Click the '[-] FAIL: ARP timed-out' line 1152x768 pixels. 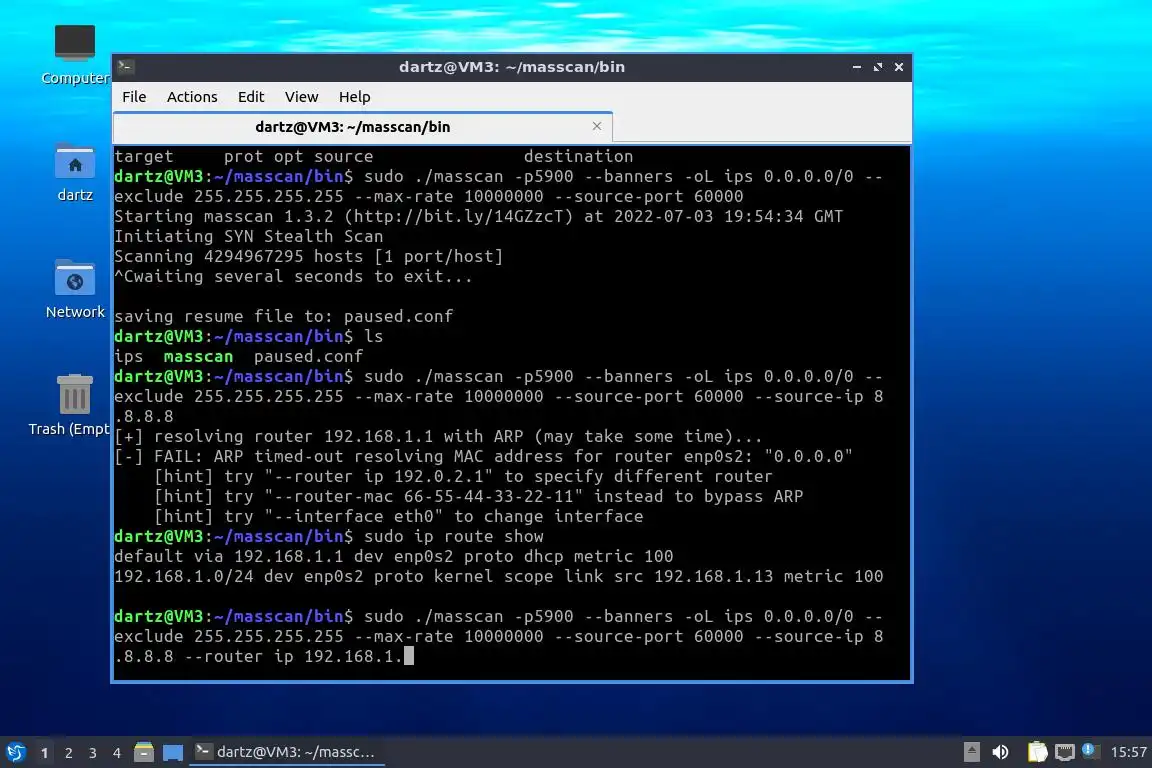[x=483, y=456]
